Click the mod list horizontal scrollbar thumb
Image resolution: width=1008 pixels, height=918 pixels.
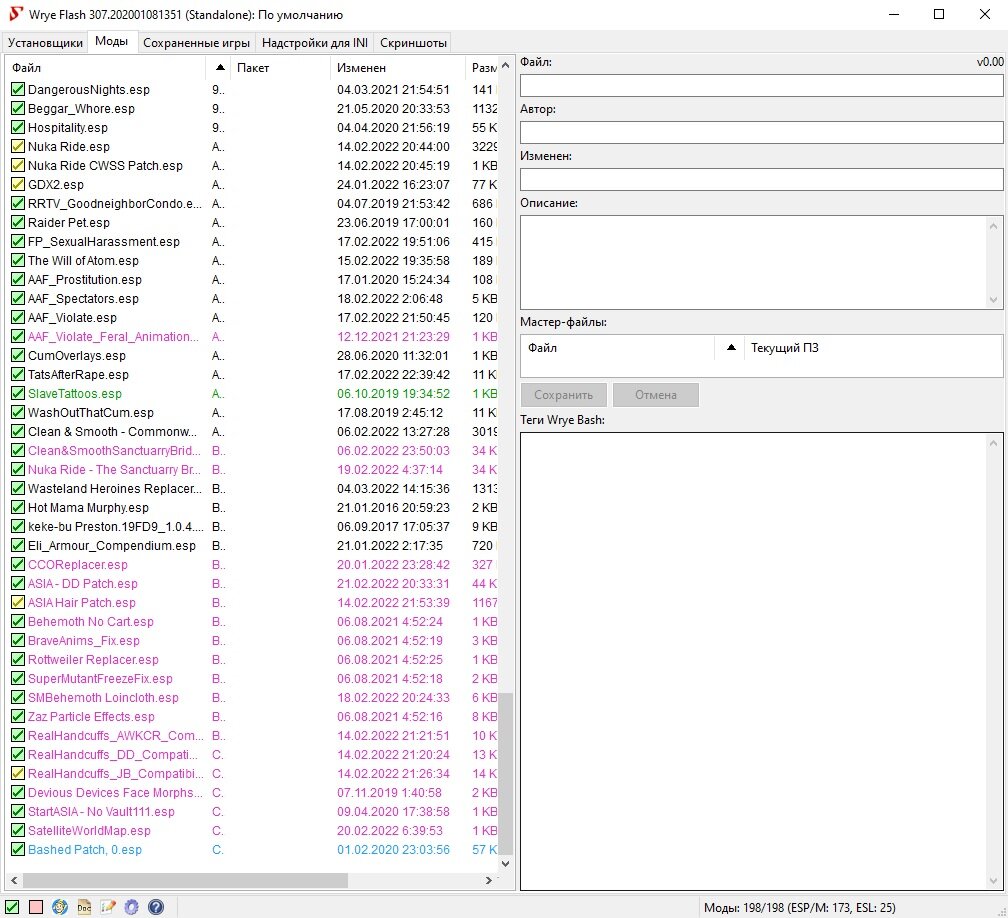pyautogui.click(x=180, y=881)
